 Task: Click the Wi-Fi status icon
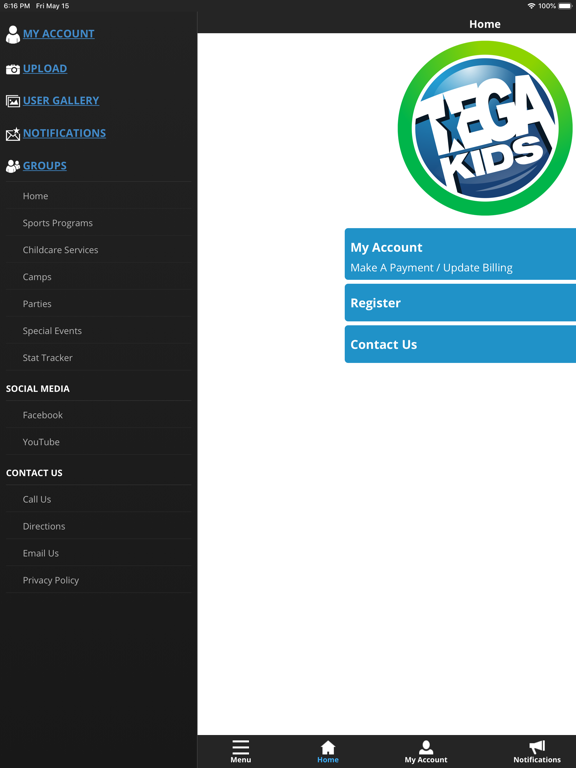click(x=531, y=6)
